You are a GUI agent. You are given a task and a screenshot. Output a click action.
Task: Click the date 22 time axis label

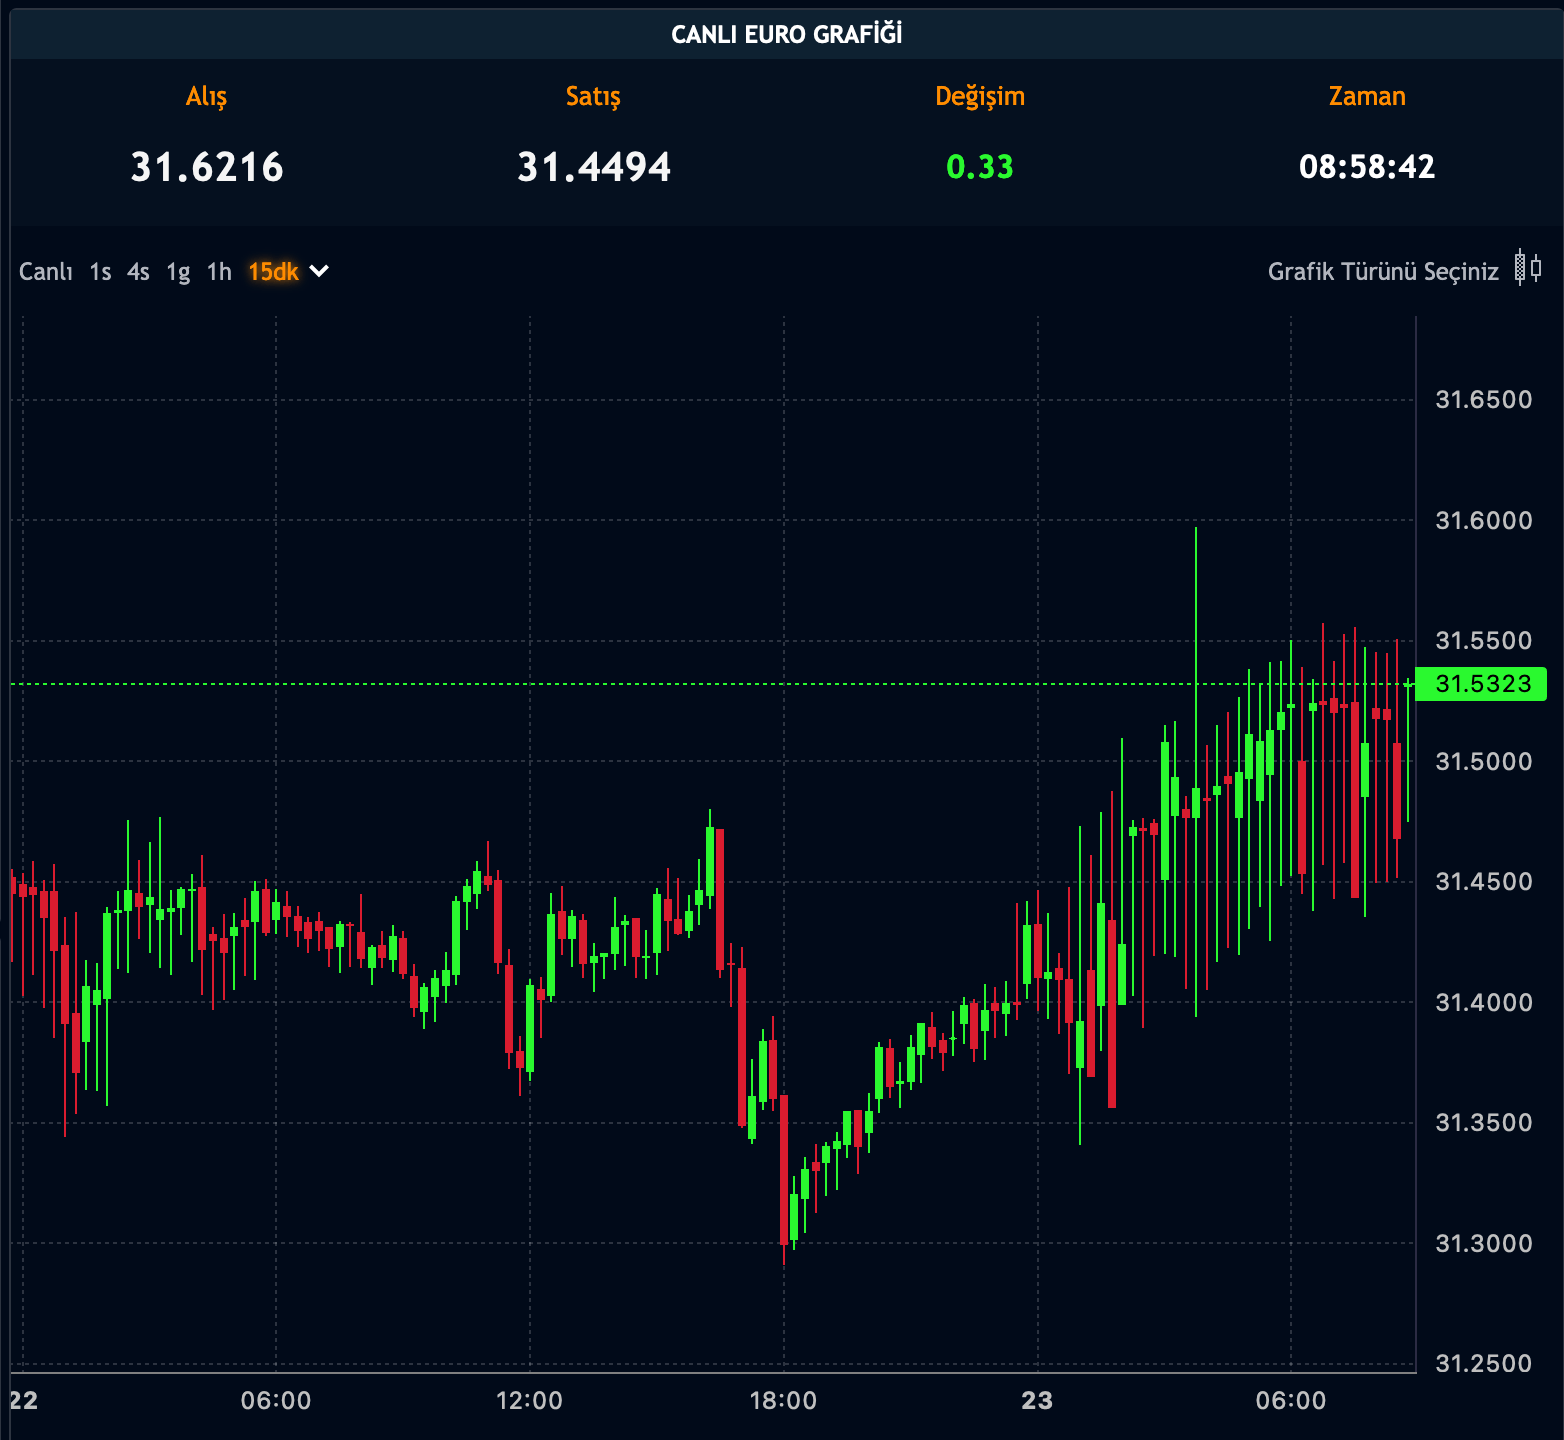click(23, 1401)
